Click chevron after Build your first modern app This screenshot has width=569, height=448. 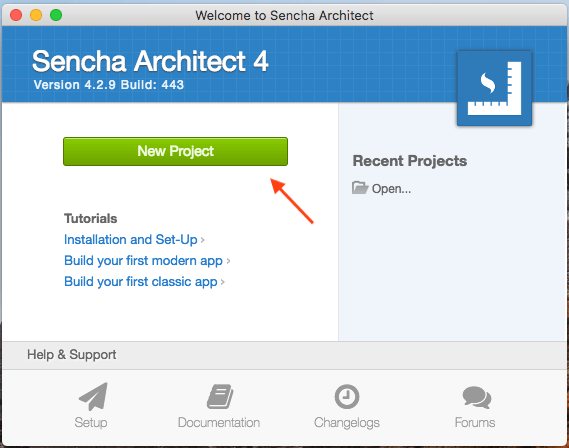coord(228,261)
